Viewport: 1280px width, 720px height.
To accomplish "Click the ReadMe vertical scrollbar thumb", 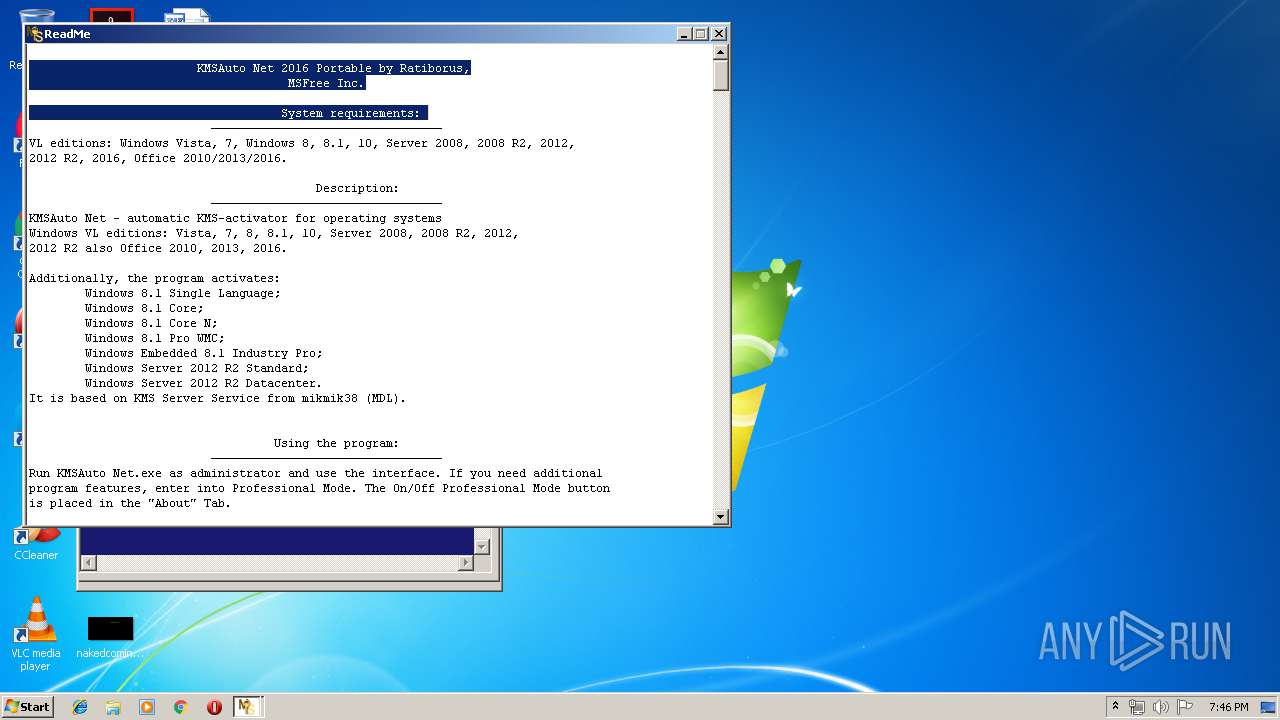I will [x=721, y=75].
